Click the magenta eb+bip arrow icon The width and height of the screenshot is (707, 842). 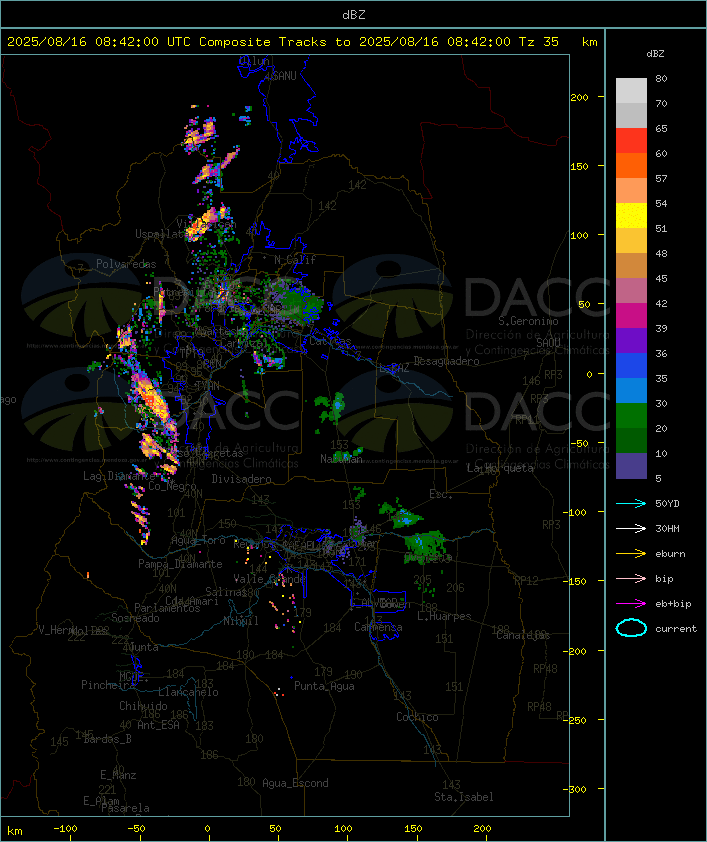coord(631,604)
